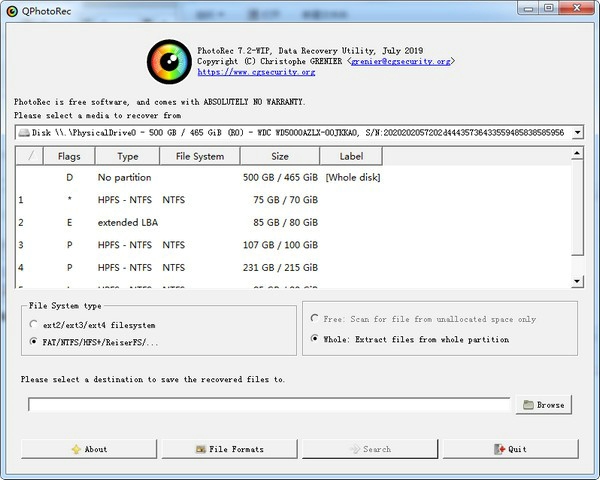
Task: Select ext2/ext3/ext4 filesystem option
Action: (36, 325)
